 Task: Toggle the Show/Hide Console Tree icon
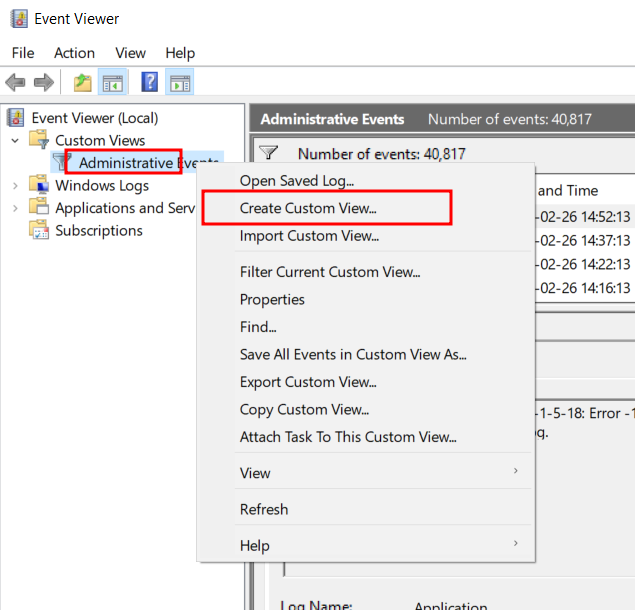coord(112,83)
